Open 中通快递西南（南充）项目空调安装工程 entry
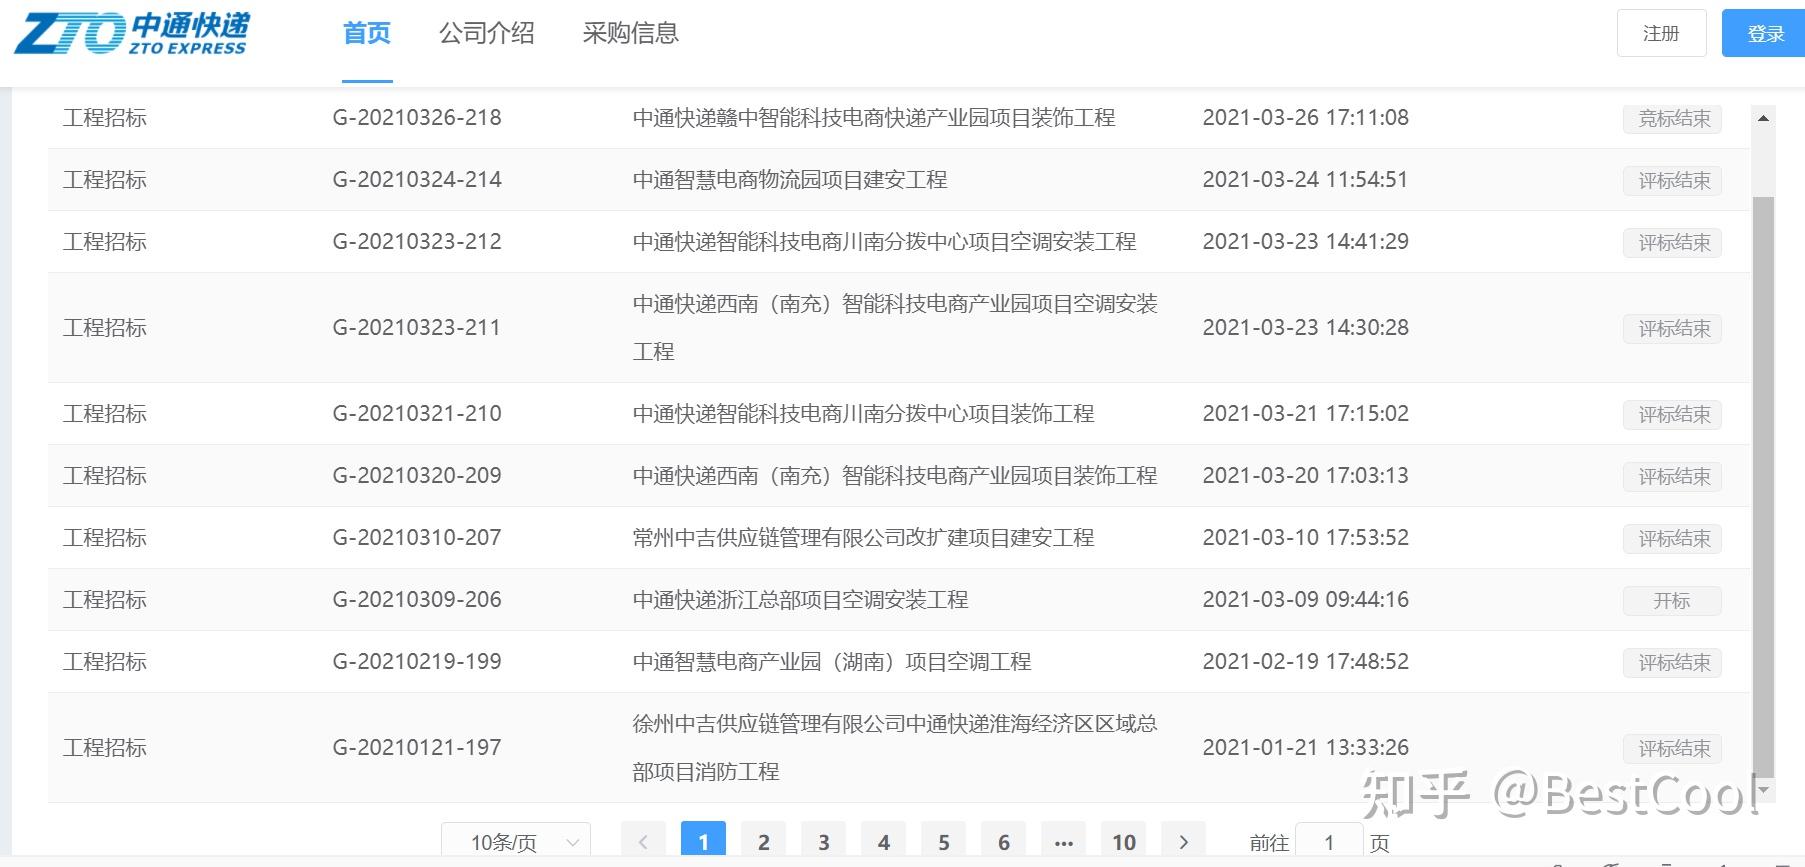This screenshot has width=1805, height=867. [x=895, y=327]
